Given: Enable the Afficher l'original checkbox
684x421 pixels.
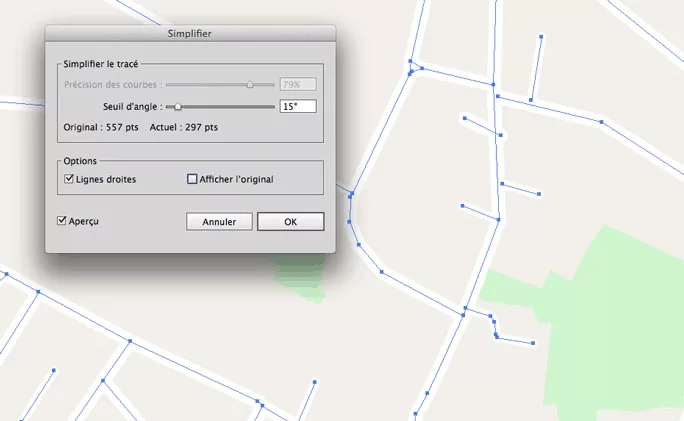Looking at the screenshot, I should click(193, 180).
